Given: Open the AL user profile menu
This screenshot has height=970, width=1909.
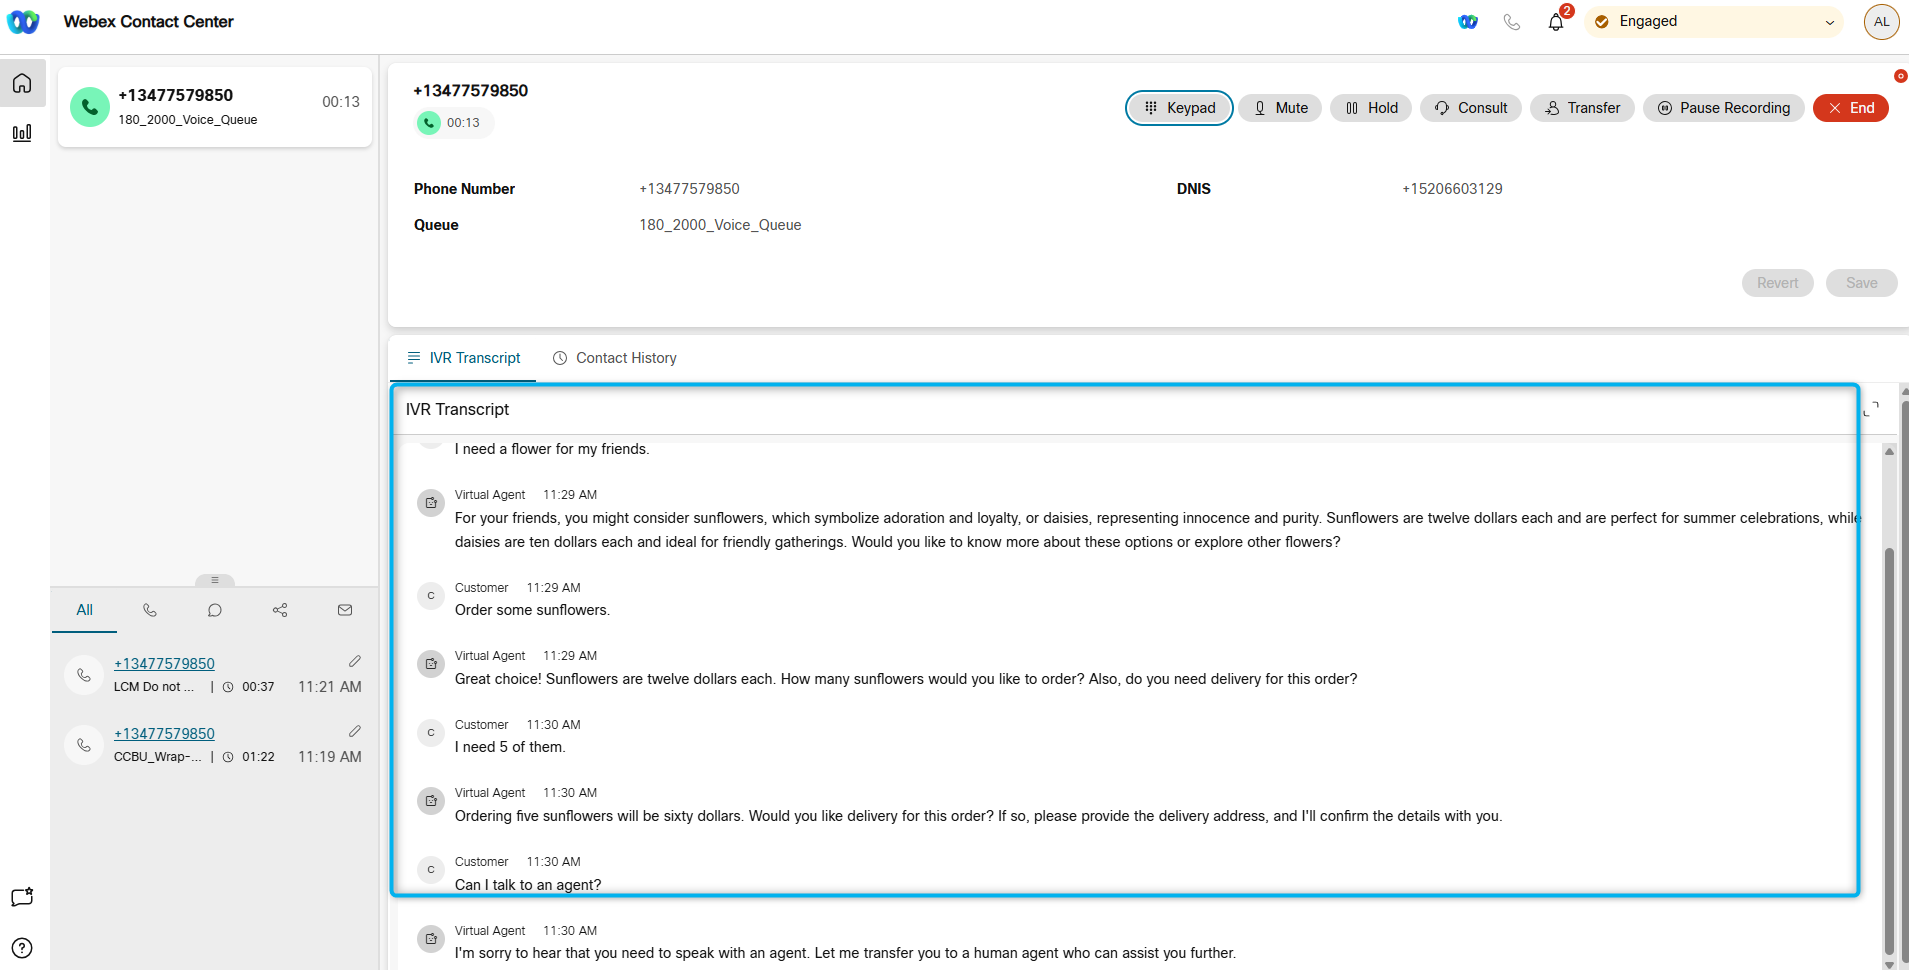Looking at the screenshot, I should coord(1881,22).
